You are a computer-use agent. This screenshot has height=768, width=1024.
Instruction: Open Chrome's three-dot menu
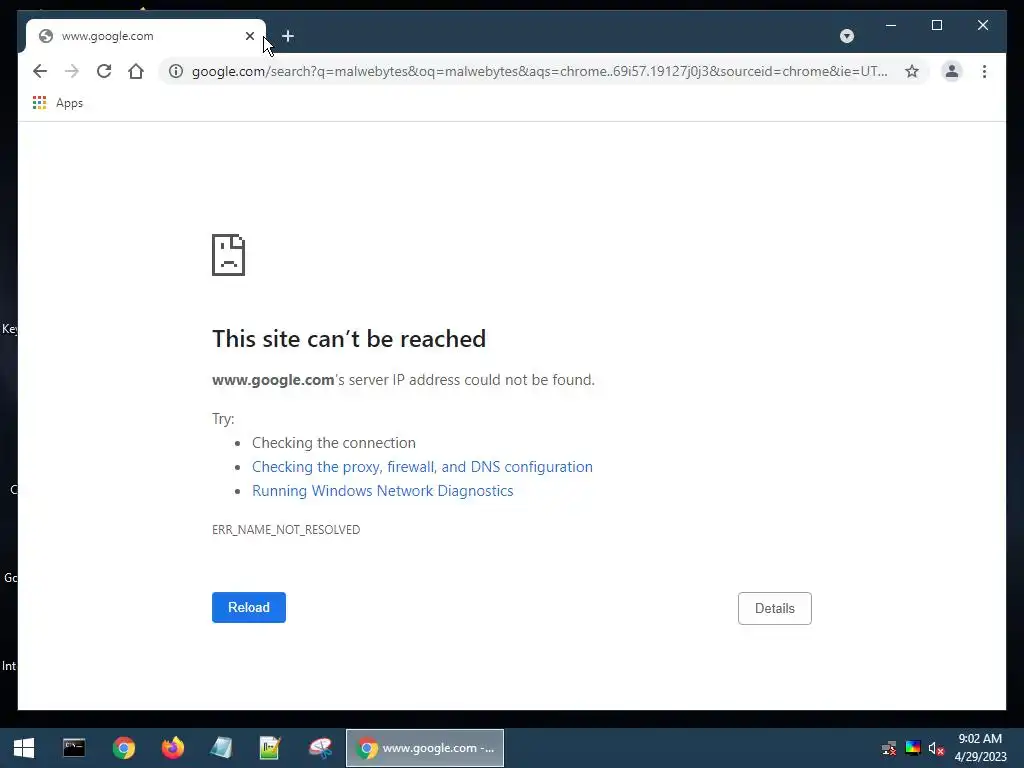pos(984,71)
